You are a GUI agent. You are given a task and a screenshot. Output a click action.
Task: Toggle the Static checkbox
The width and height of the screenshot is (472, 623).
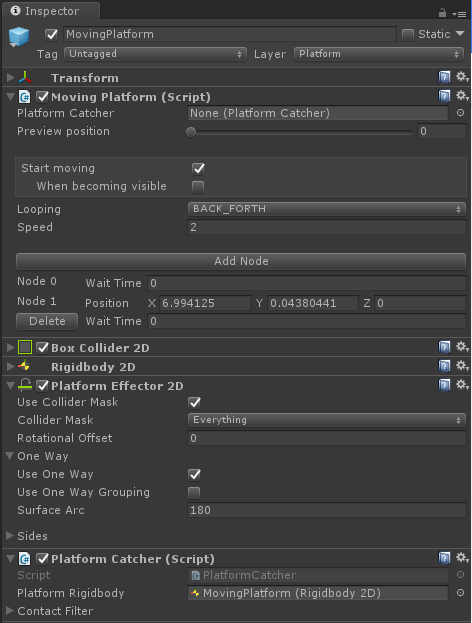(x=408, y=35)
